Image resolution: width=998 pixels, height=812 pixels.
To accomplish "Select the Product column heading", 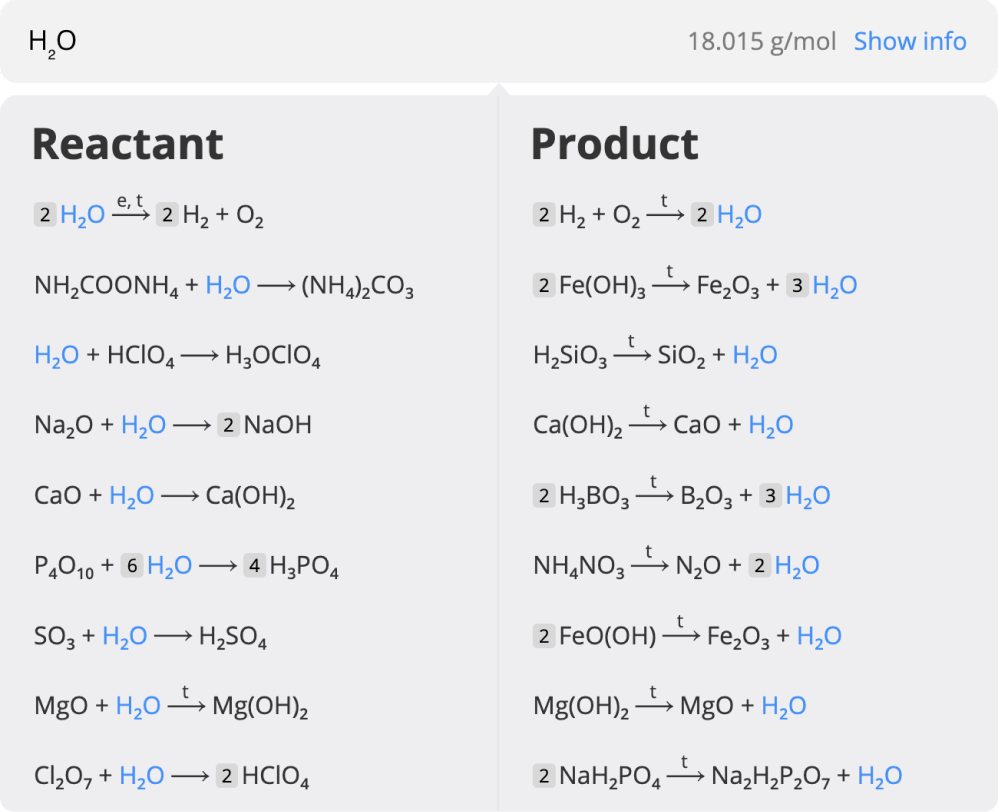I will tap(614, 143).
